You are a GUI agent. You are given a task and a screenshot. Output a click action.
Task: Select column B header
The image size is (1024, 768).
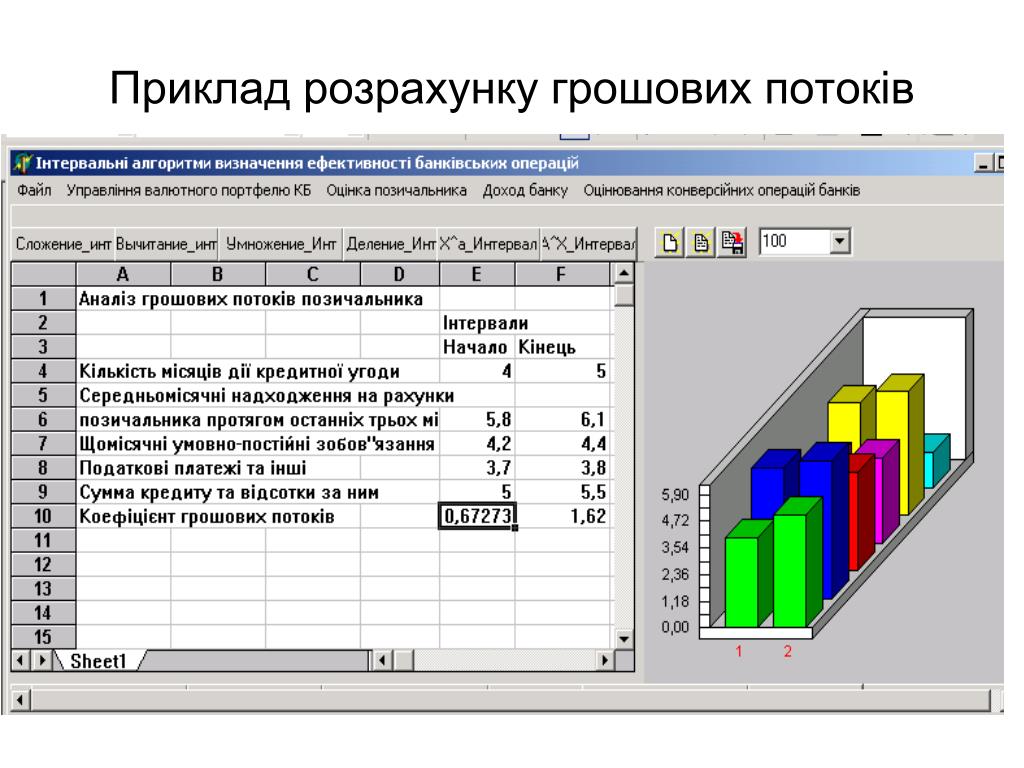coord(218,274)
